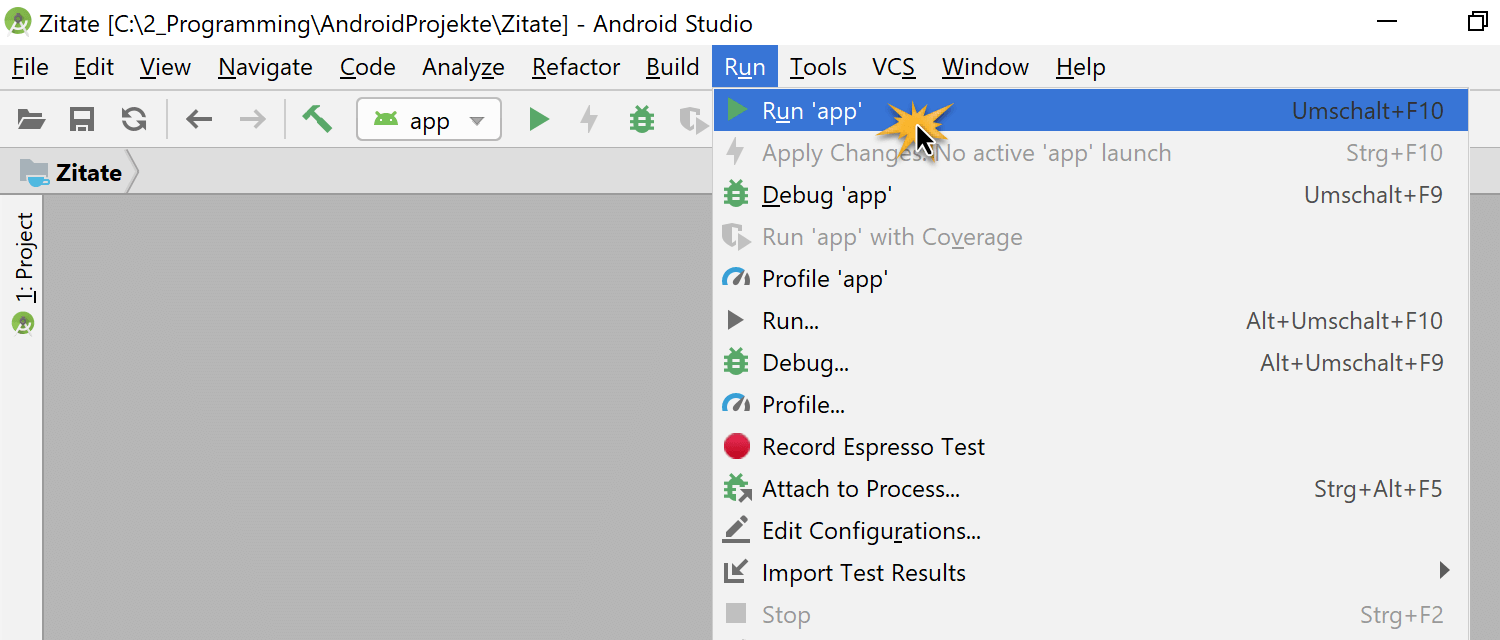This screenshot has width=1500, height=640.
Task: Select Apply Changes menu entry
Action: (1090, 153)
